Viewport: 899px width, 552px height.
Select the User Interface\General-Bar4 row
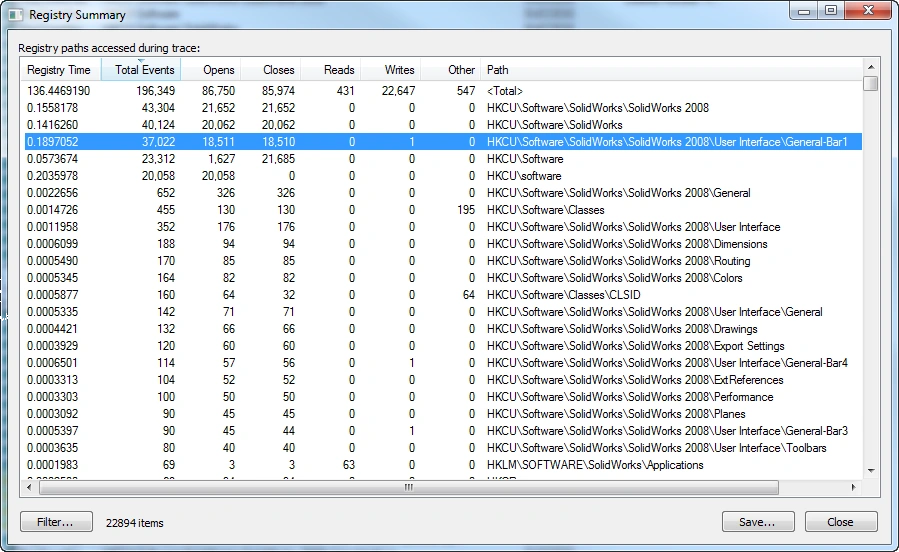[x=443, y=363]
